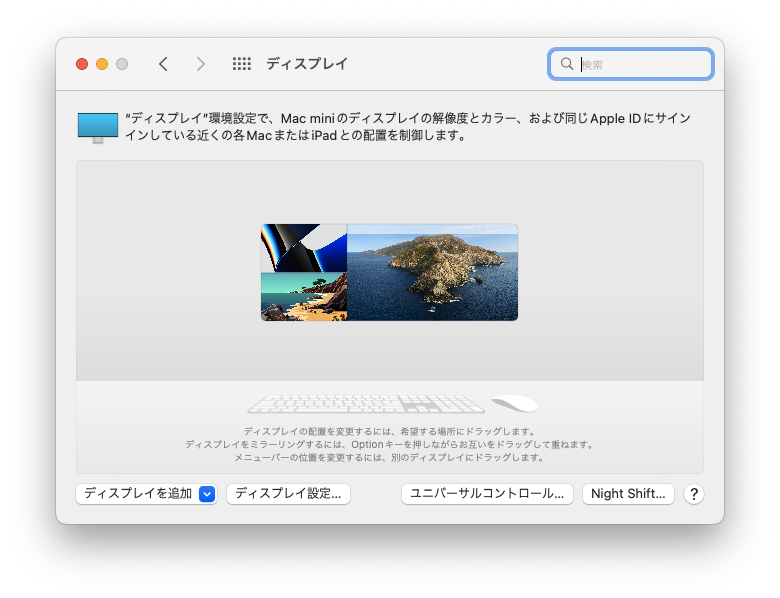
Task: Click the blue monitor display icon
Action: [x=98, y=128]
